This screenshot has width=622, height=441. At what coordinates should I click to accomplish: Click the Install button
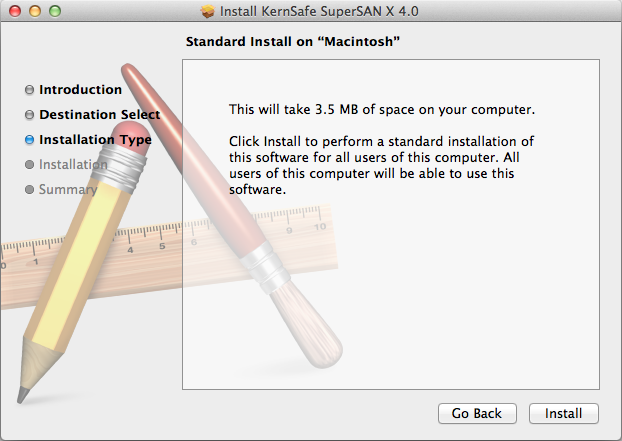564,414
